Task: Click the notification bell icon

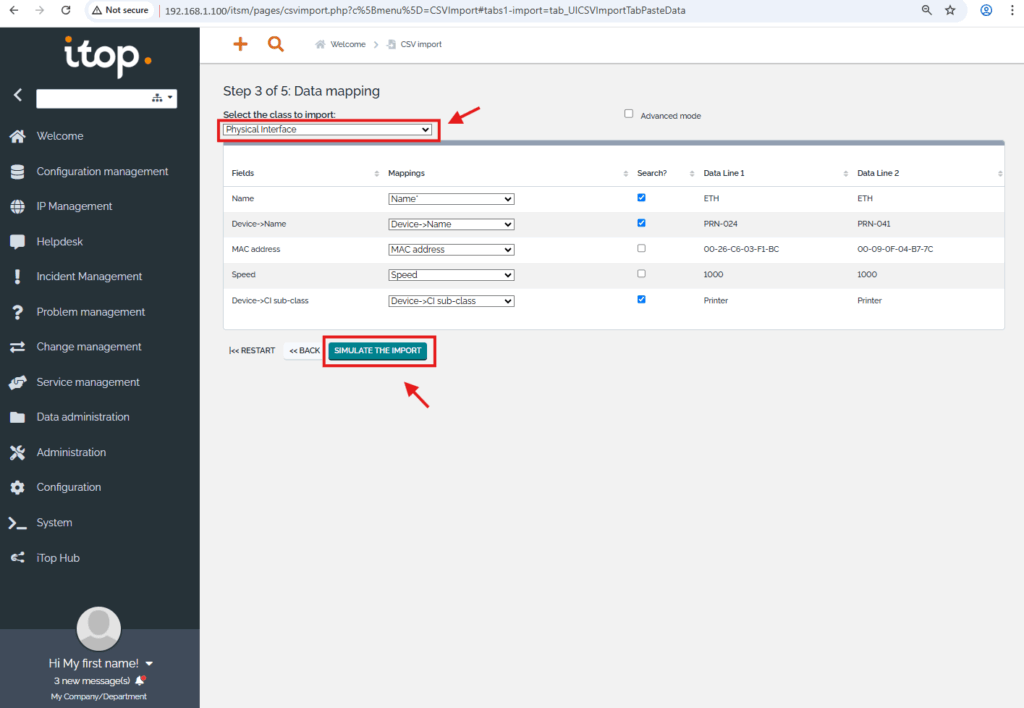Action: [x=140, y=680]
